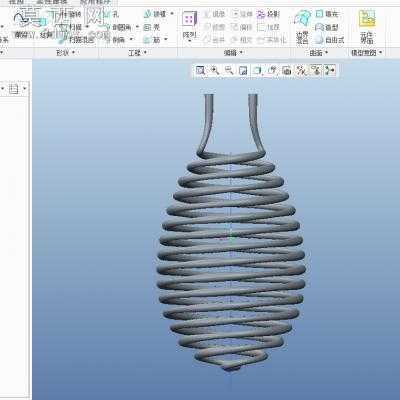Open the Display Style icon in view toolbar
The height and width of the screenshot is (400, 400).
[x=258, y=70]
